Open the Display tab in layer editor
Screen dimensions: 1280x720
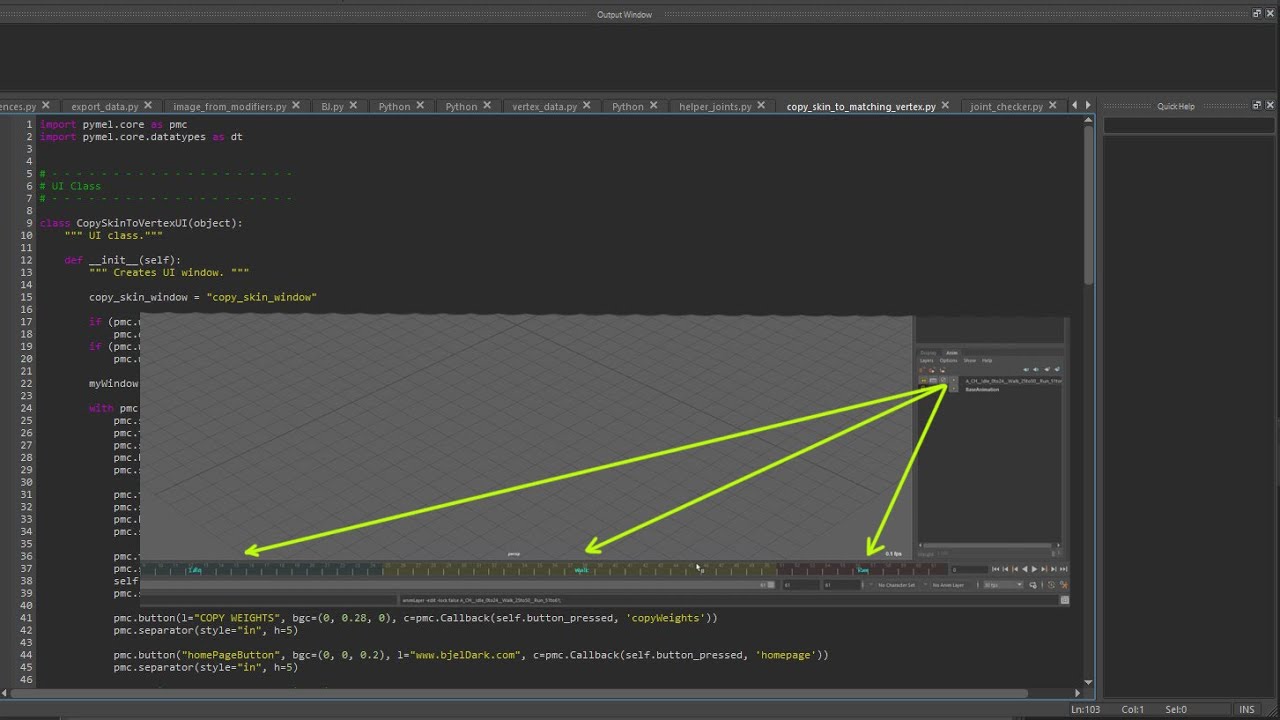pos(928,353)
